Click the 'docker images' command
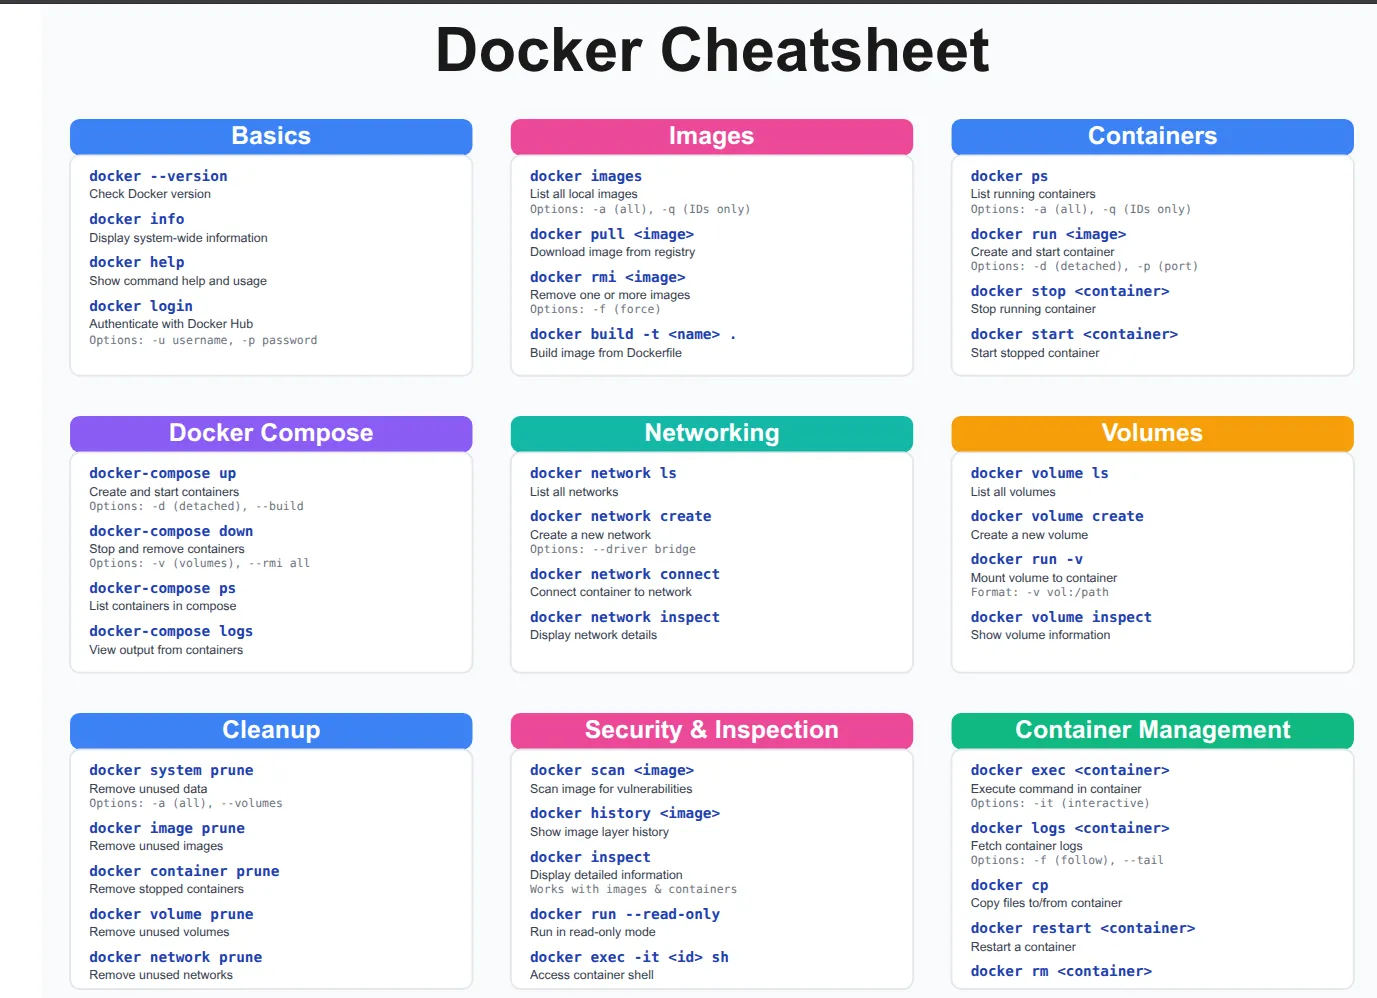Viewport: 1377px width, 998px height. click(586, 176)
